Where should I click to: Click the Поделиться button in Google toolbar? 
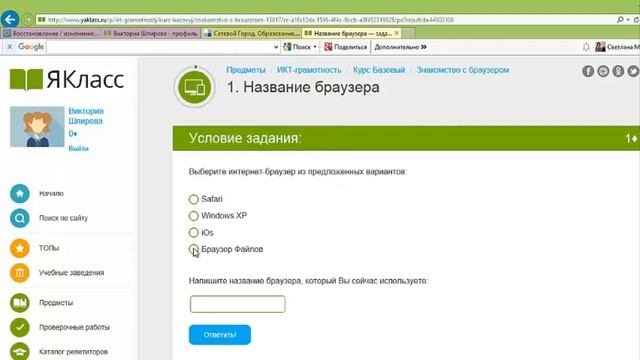point(346,47)
